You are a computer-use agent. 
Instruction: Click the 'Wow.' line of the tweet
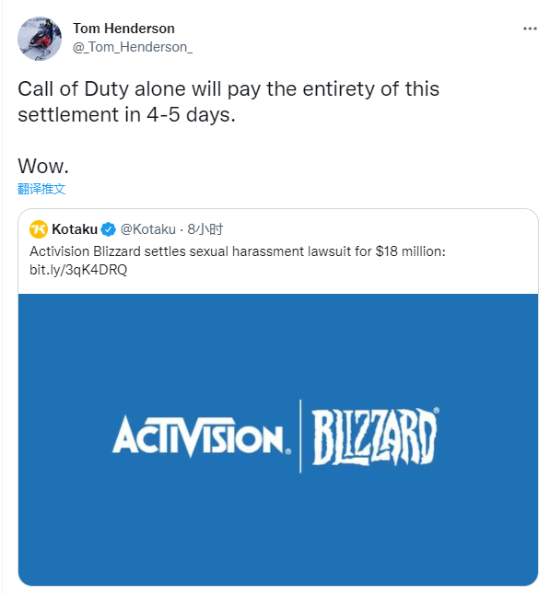43,166
